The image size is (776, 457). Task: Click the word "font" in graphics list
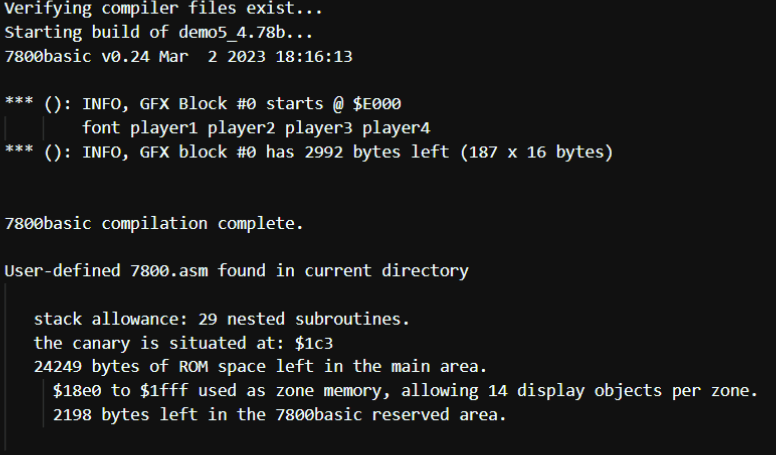(x=101, y=129)
